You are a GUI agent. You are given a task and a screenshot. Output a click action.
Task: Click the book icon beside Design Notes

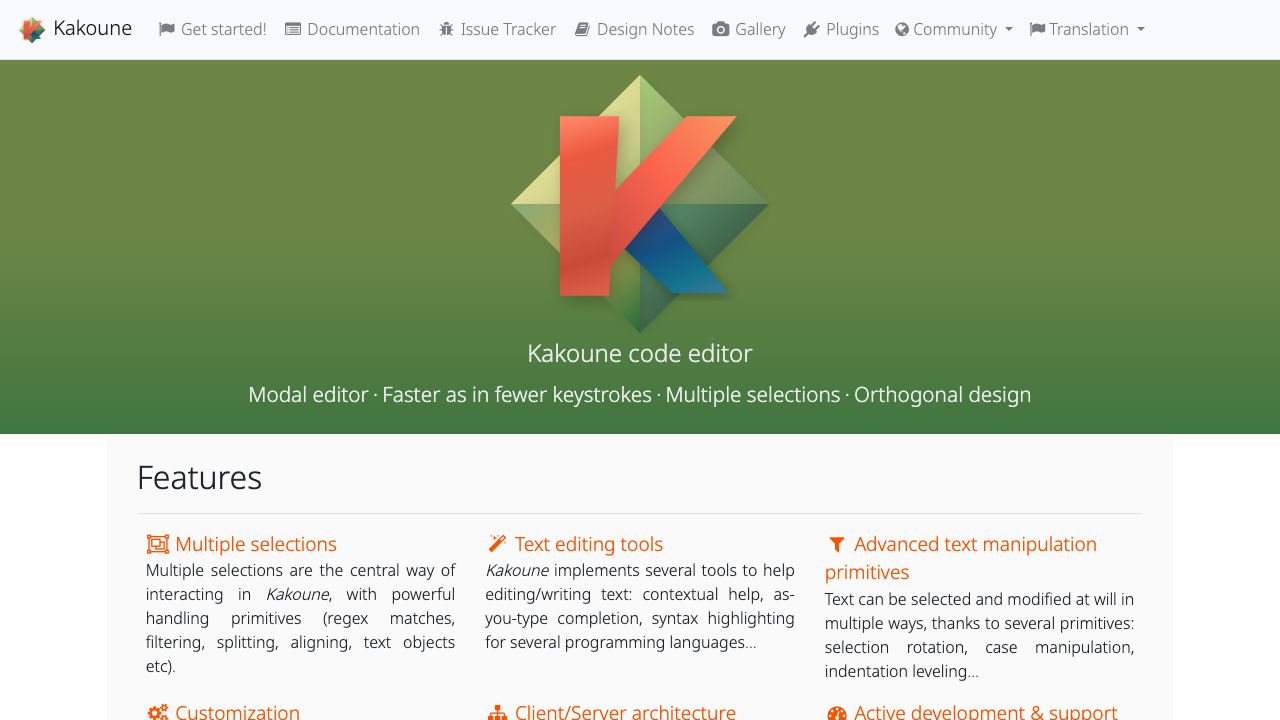click(582, 29)
